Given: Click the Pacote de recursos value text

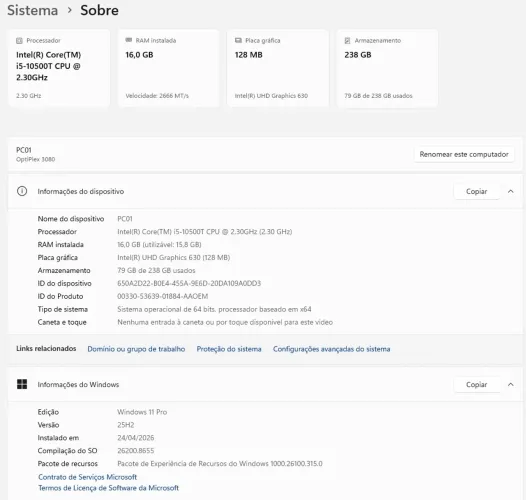Looking at the screenshot, I should 220,464.
